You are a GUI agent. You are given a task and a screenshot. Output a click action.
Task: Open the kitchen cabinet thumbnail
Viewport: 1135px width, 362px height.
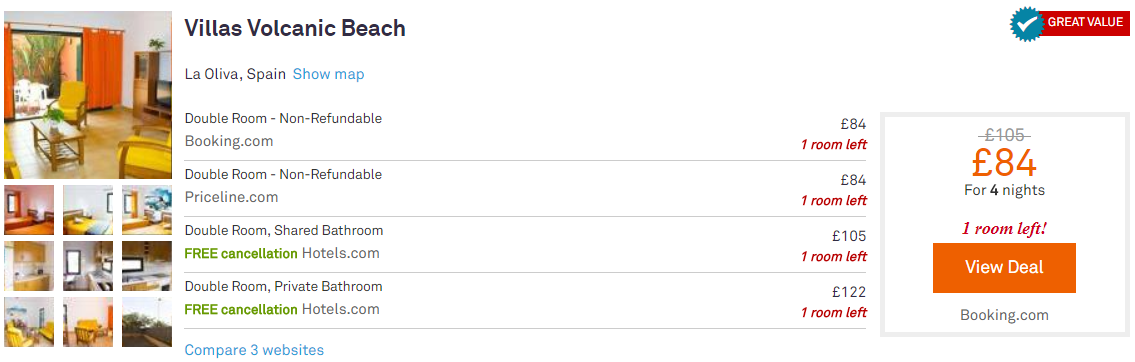coord(29,266)
